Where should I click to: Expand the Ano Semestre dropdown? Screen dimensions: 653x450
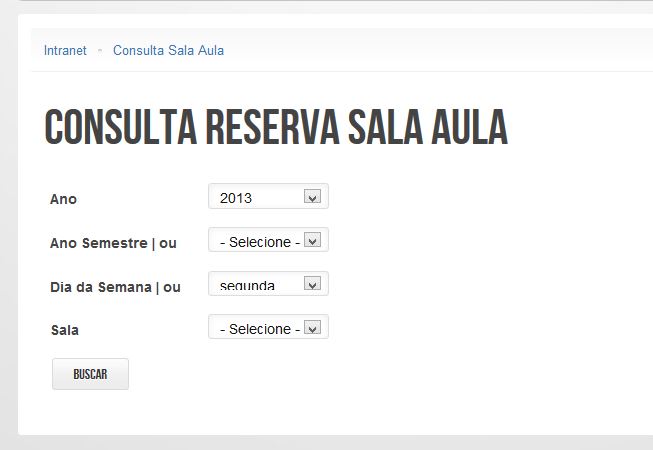coord(268,240)
